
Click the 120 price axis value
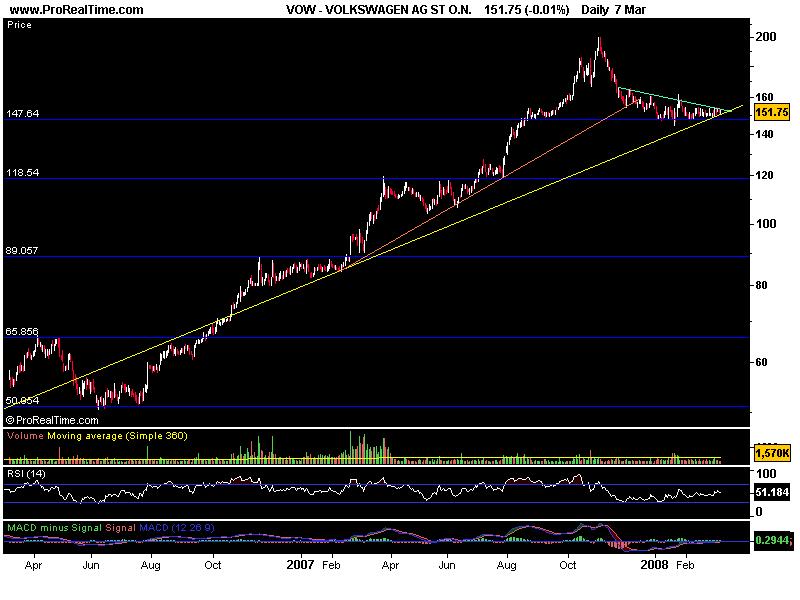point(764,176)
